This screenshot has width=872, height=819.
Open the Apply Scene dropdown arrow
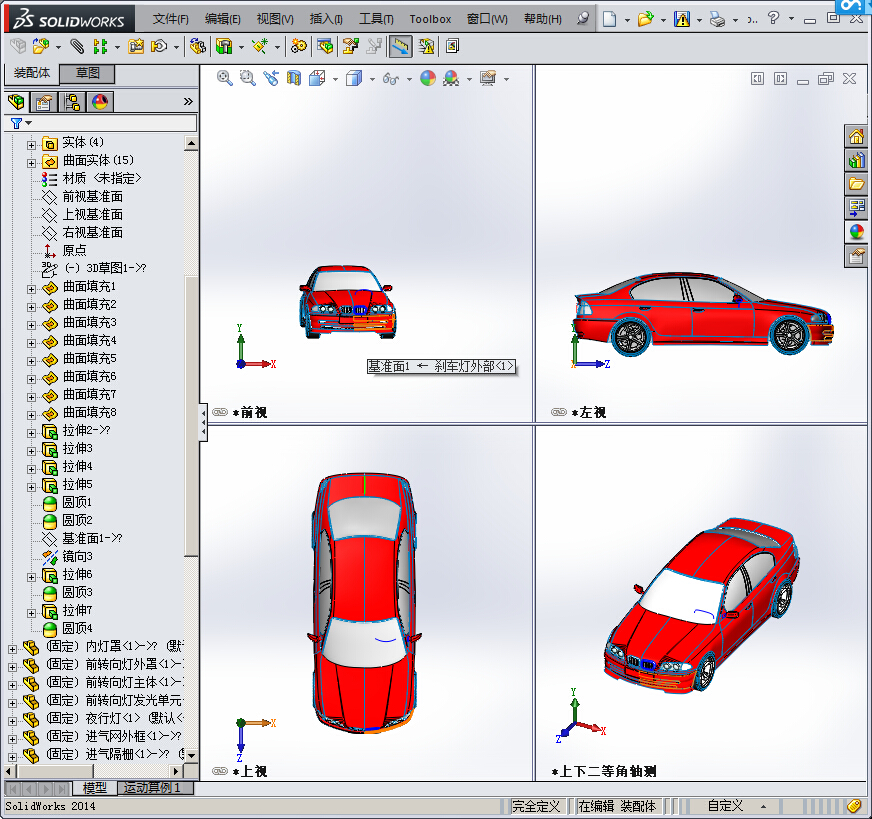469,80
